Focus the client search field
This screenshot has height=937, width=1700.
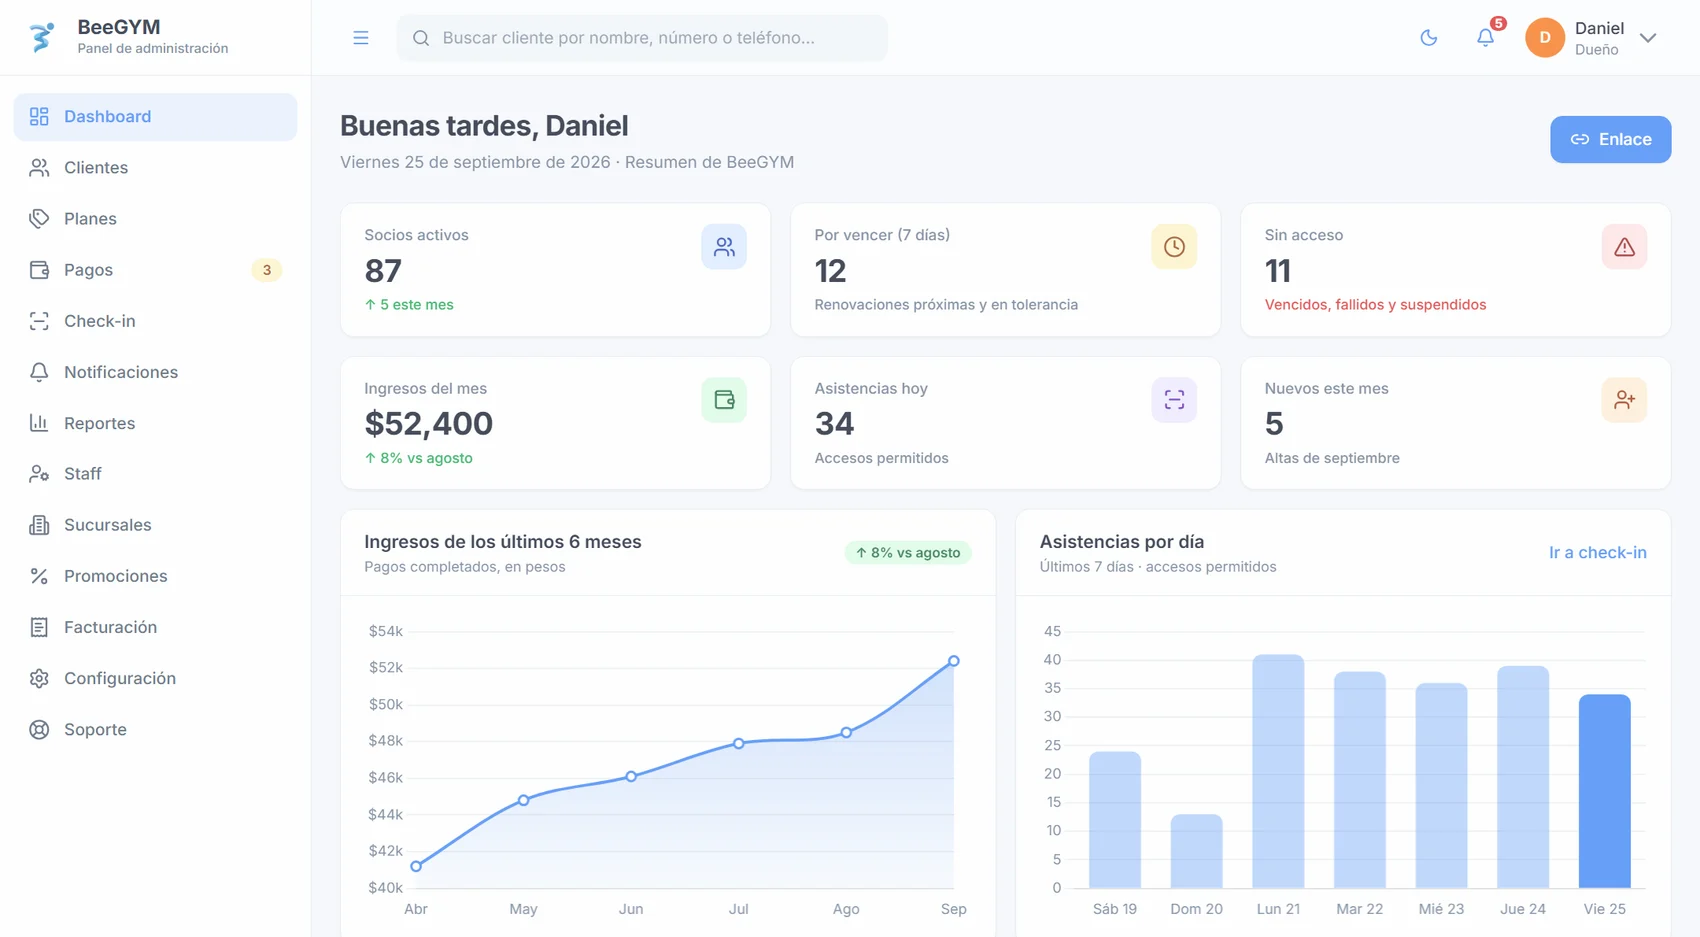642,38
